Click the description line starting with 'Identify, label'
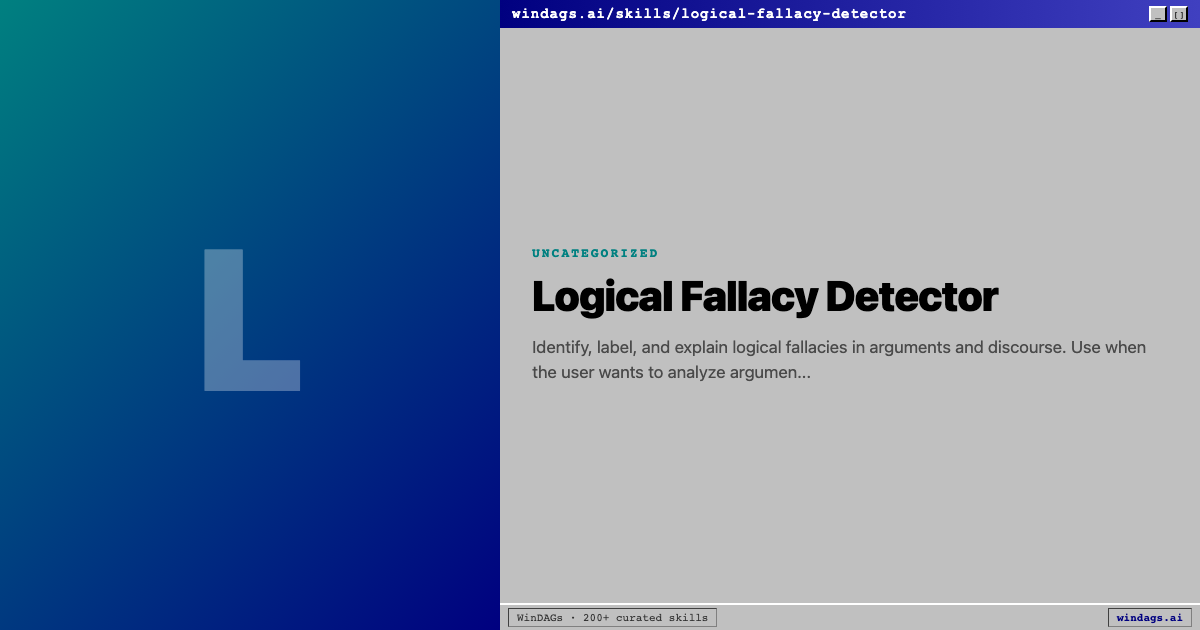 [838, 348]
